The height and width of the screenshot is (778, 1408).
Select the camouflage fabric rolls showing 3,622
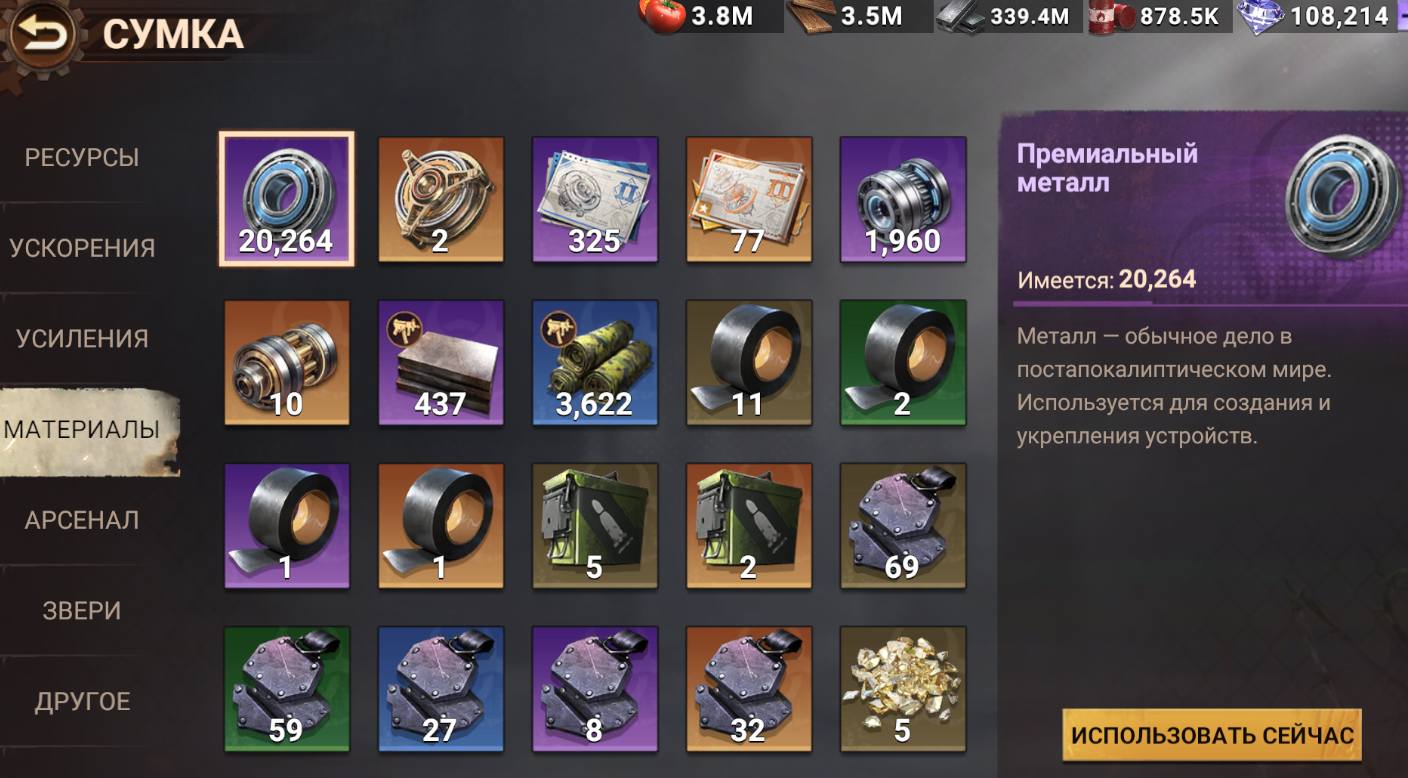[x=594, y=362]
